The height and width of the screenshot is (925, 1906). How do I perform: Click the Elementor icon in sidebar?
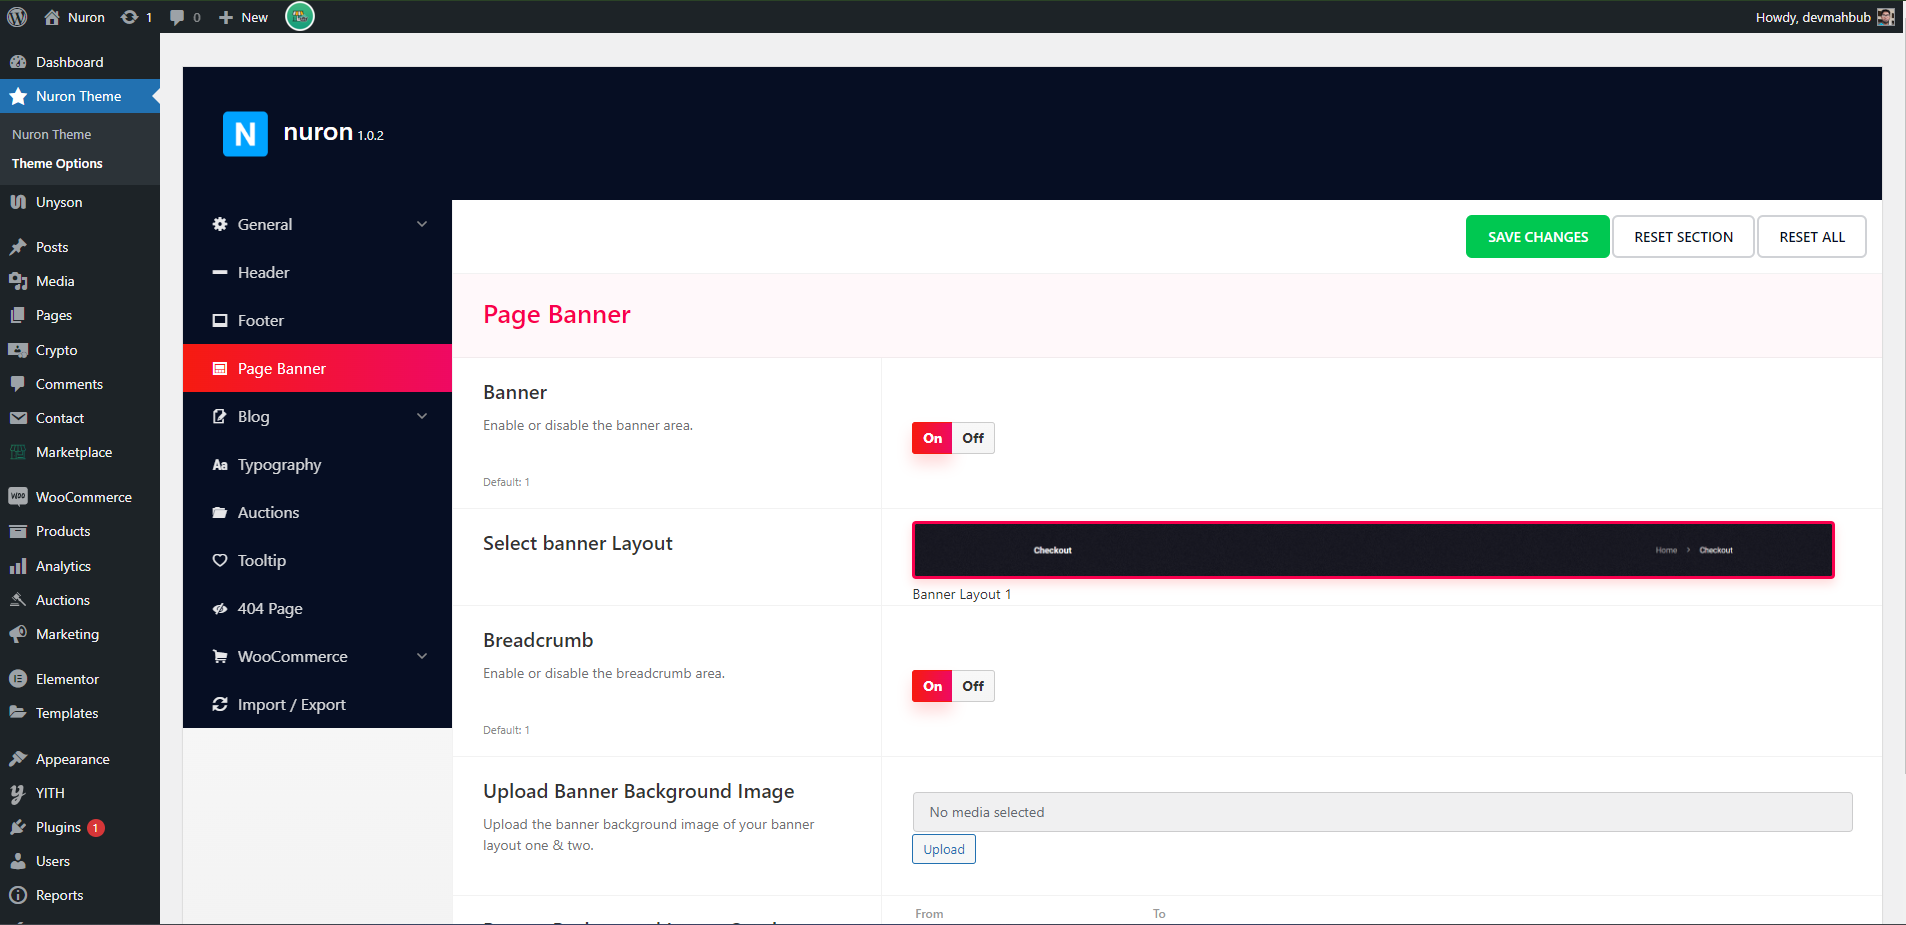pyautogui.click(x=18, y=679)
